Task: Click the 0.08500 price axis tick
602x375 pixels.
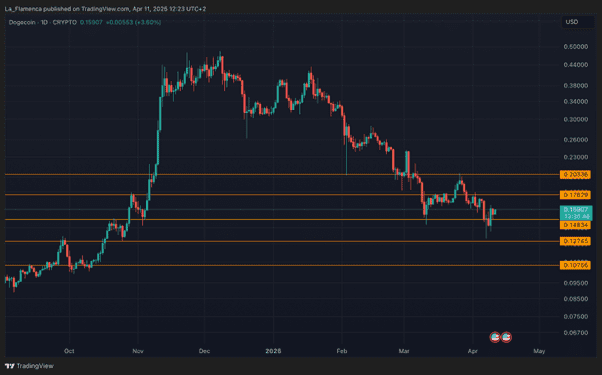Action: [576, 299]
